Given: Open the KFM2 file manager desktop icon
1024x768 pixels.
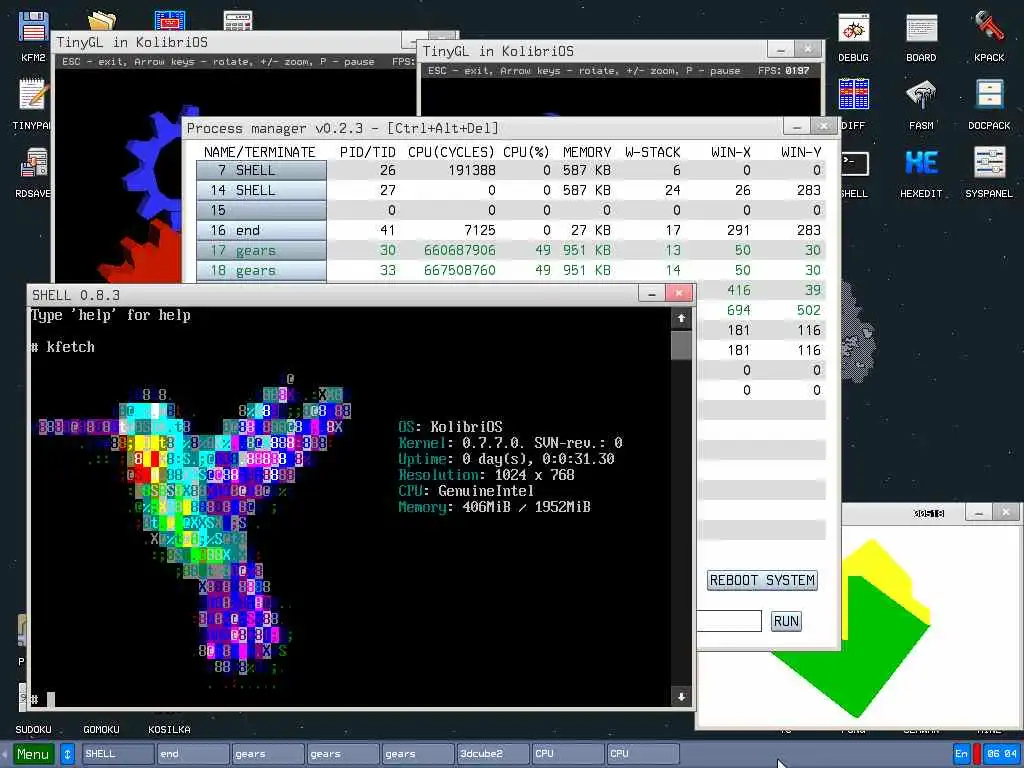Looking at the screenshot, I should [33, 29].
